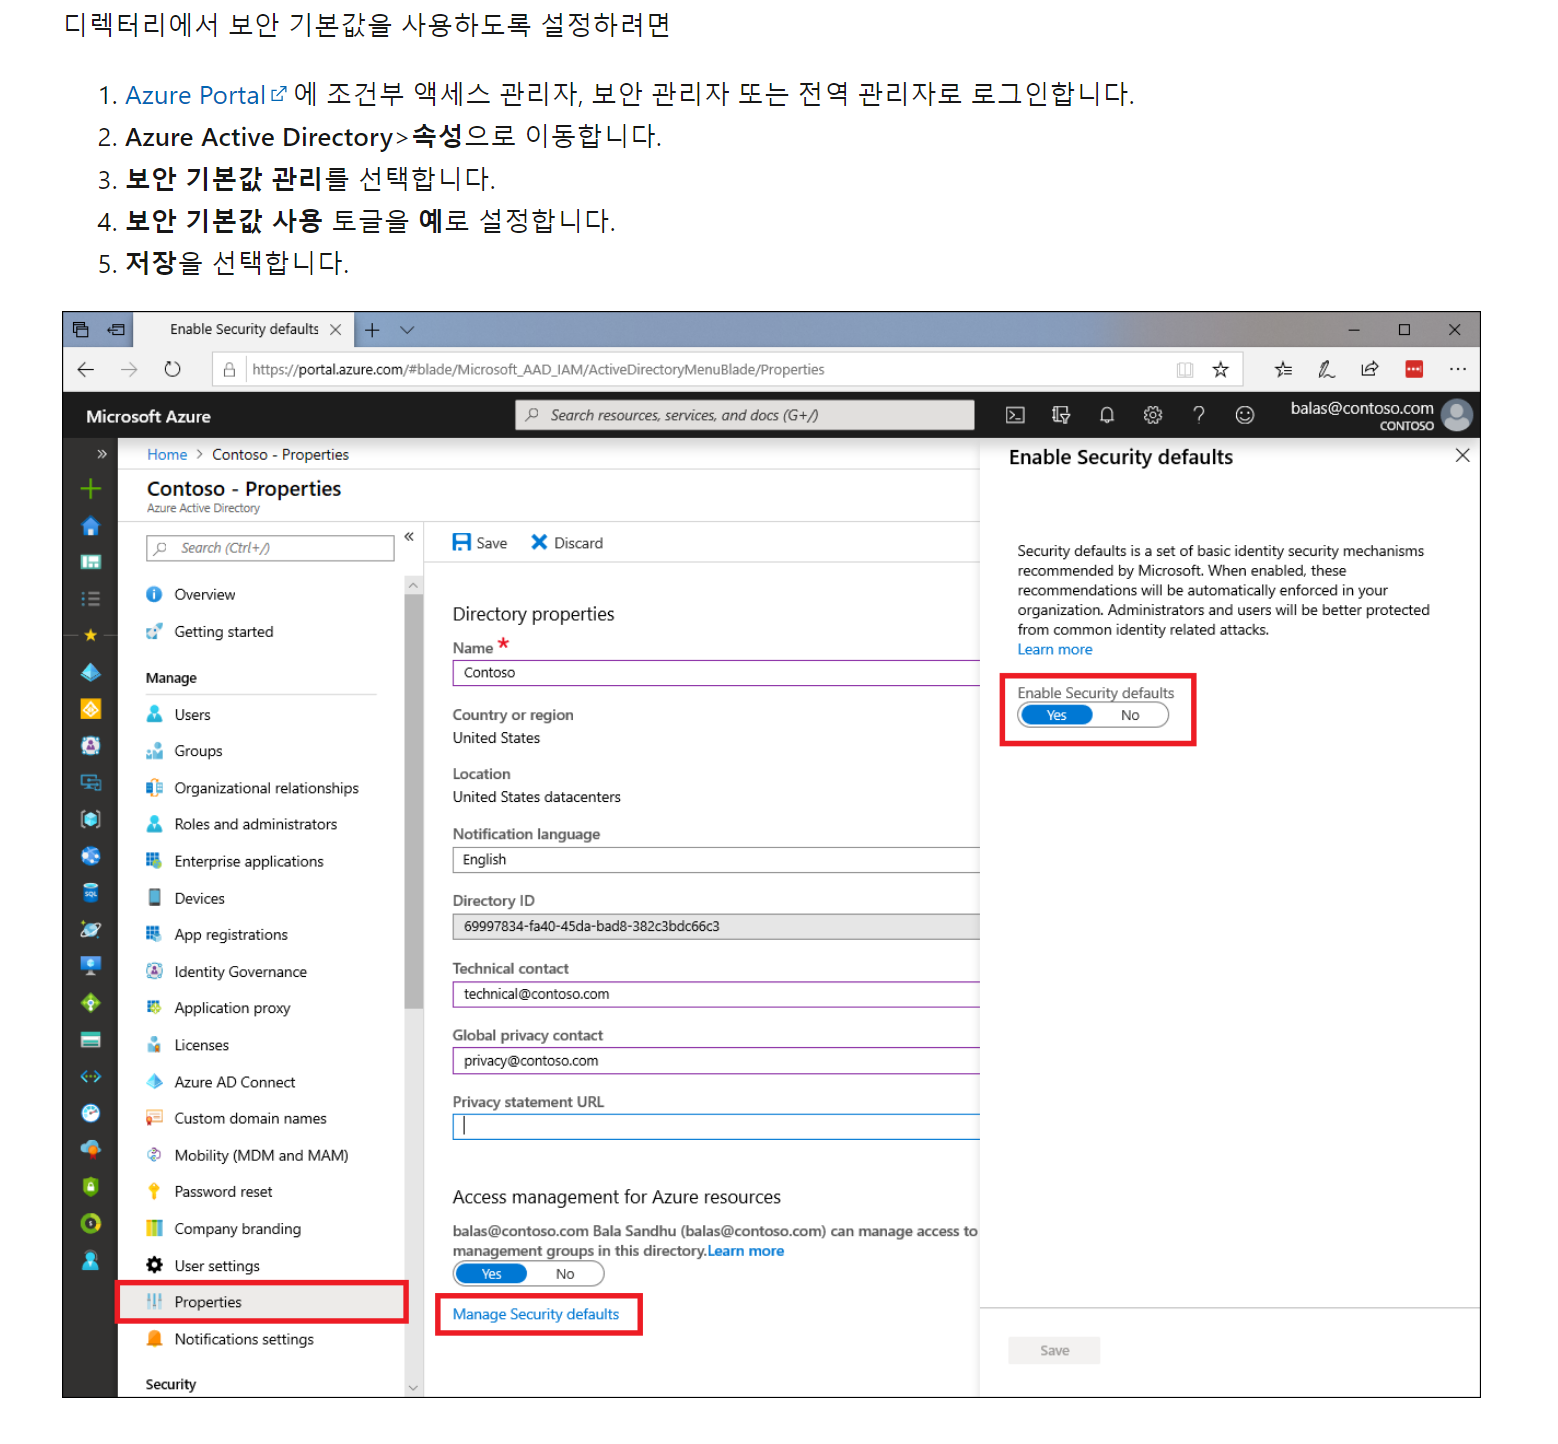Click the Create a resource plus icon
Viewport: 1558px width, 1444px height.
click(90, 488)
